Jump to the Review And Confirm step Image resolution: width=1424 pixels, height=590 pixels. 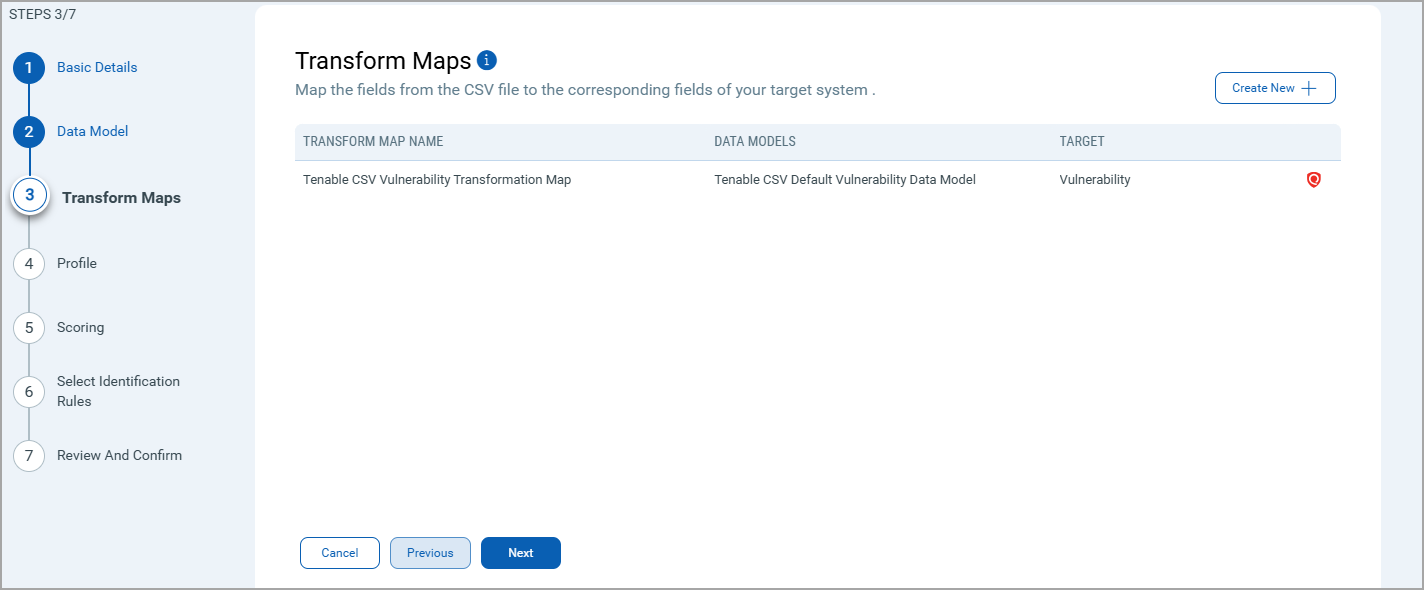119,456
